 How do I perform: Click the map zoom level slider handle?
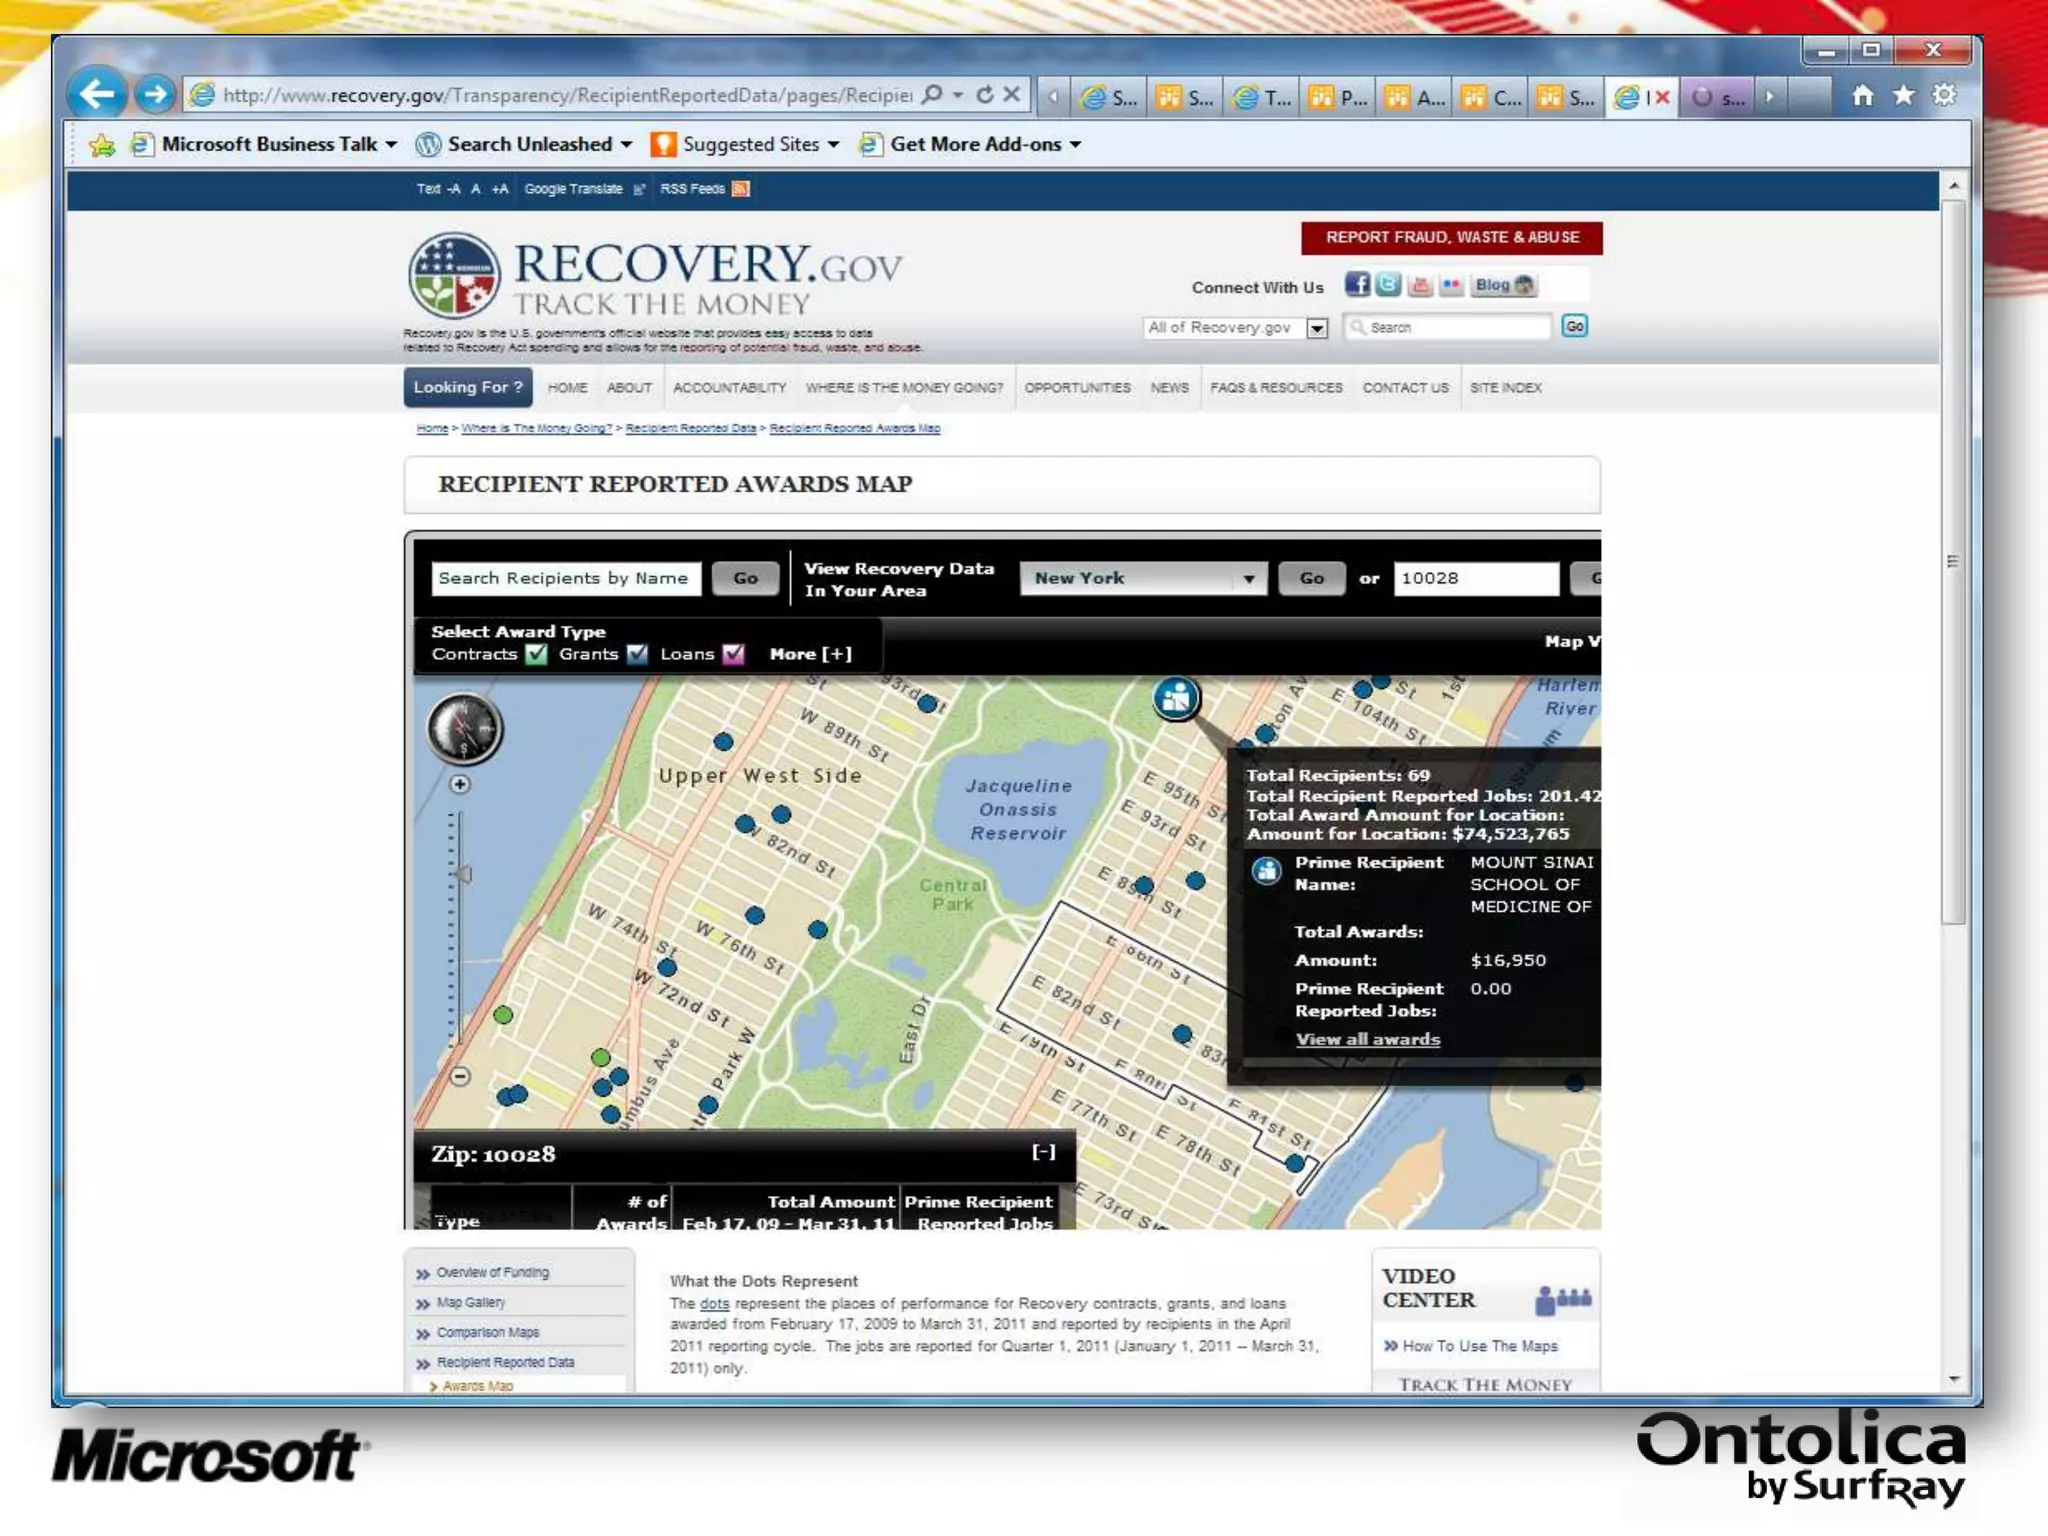[463, 874]
